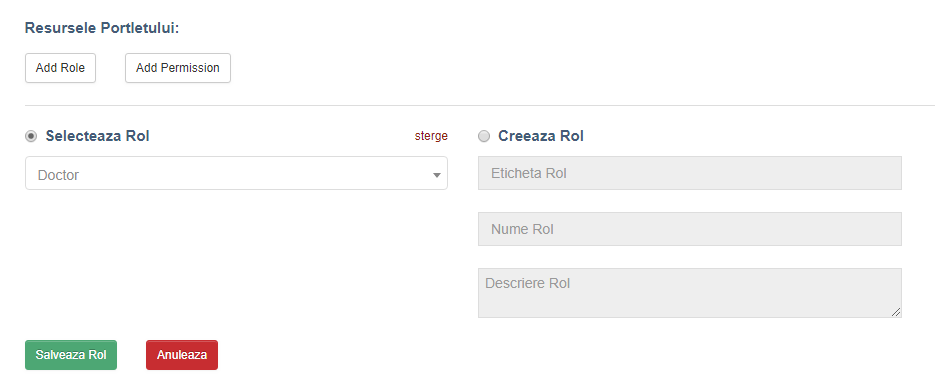Click the Doctor text in the role selector
This screenshot has height=385, width=935.
[58, 175]
